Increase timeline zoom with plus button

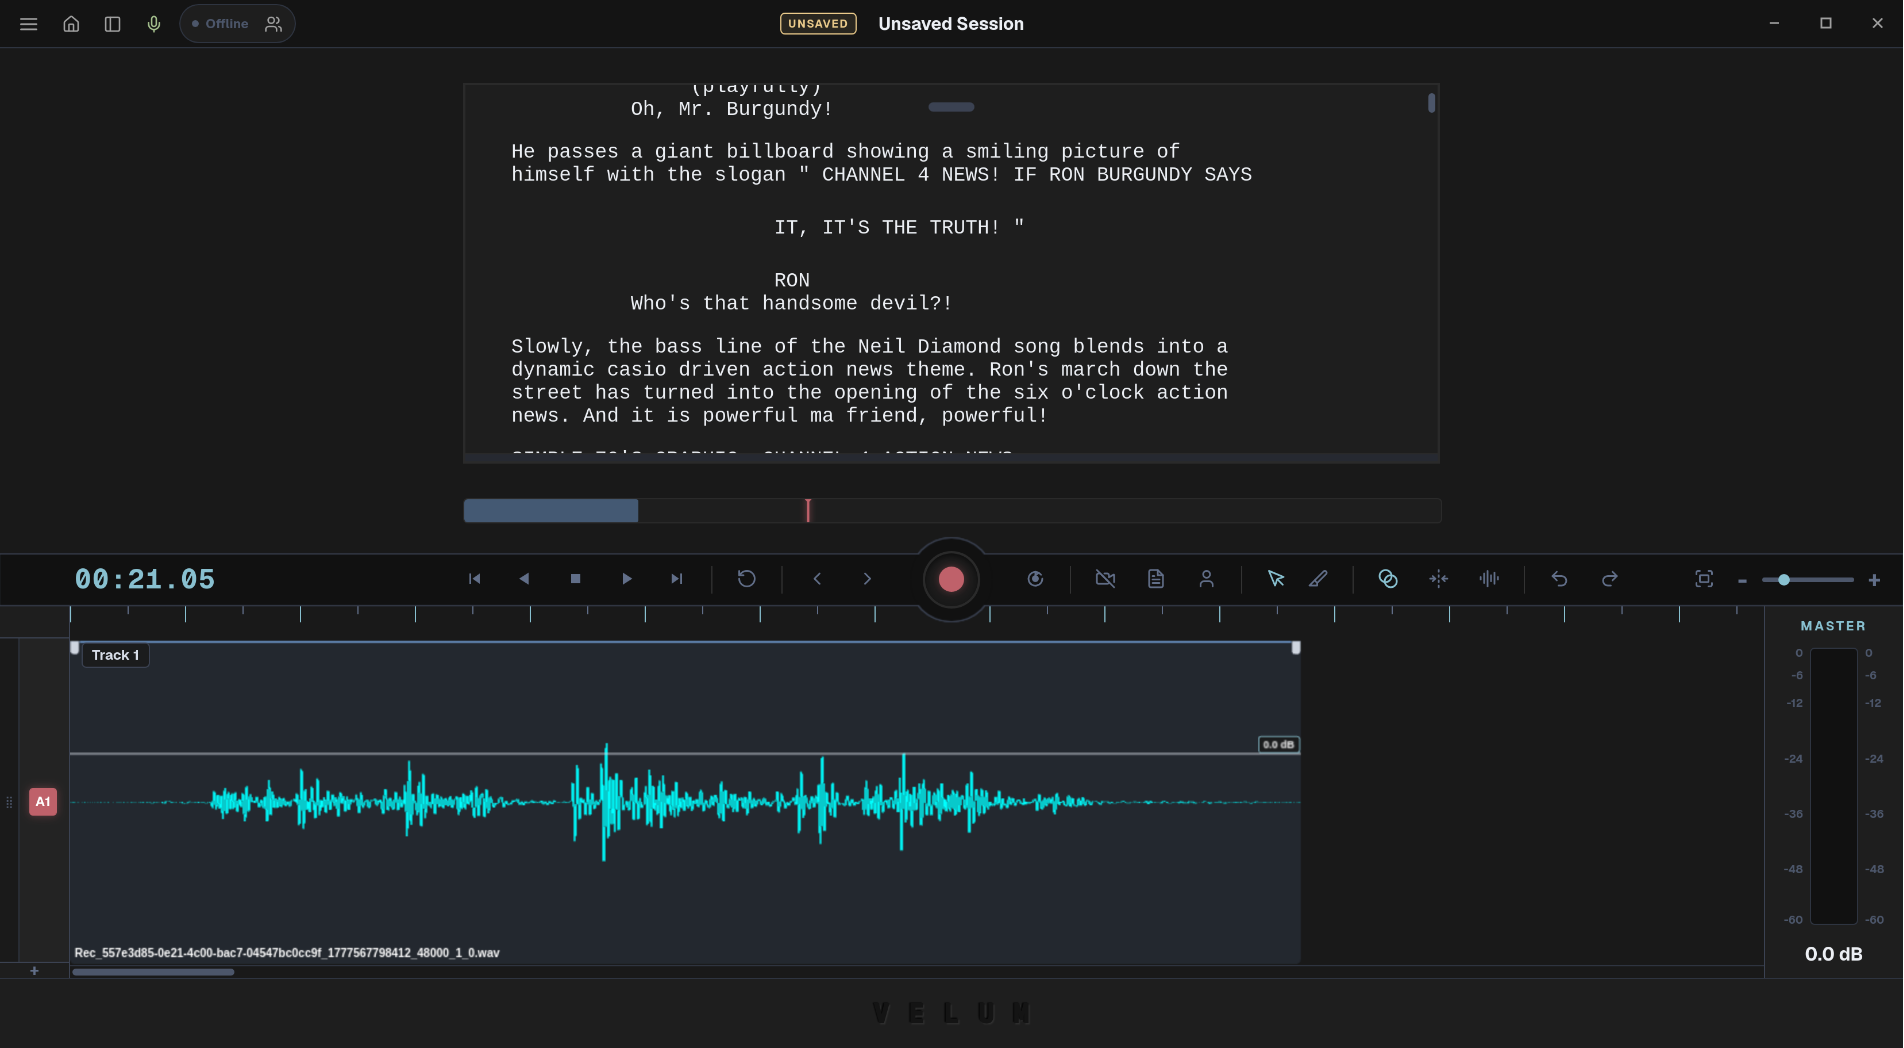(1874, 580)
